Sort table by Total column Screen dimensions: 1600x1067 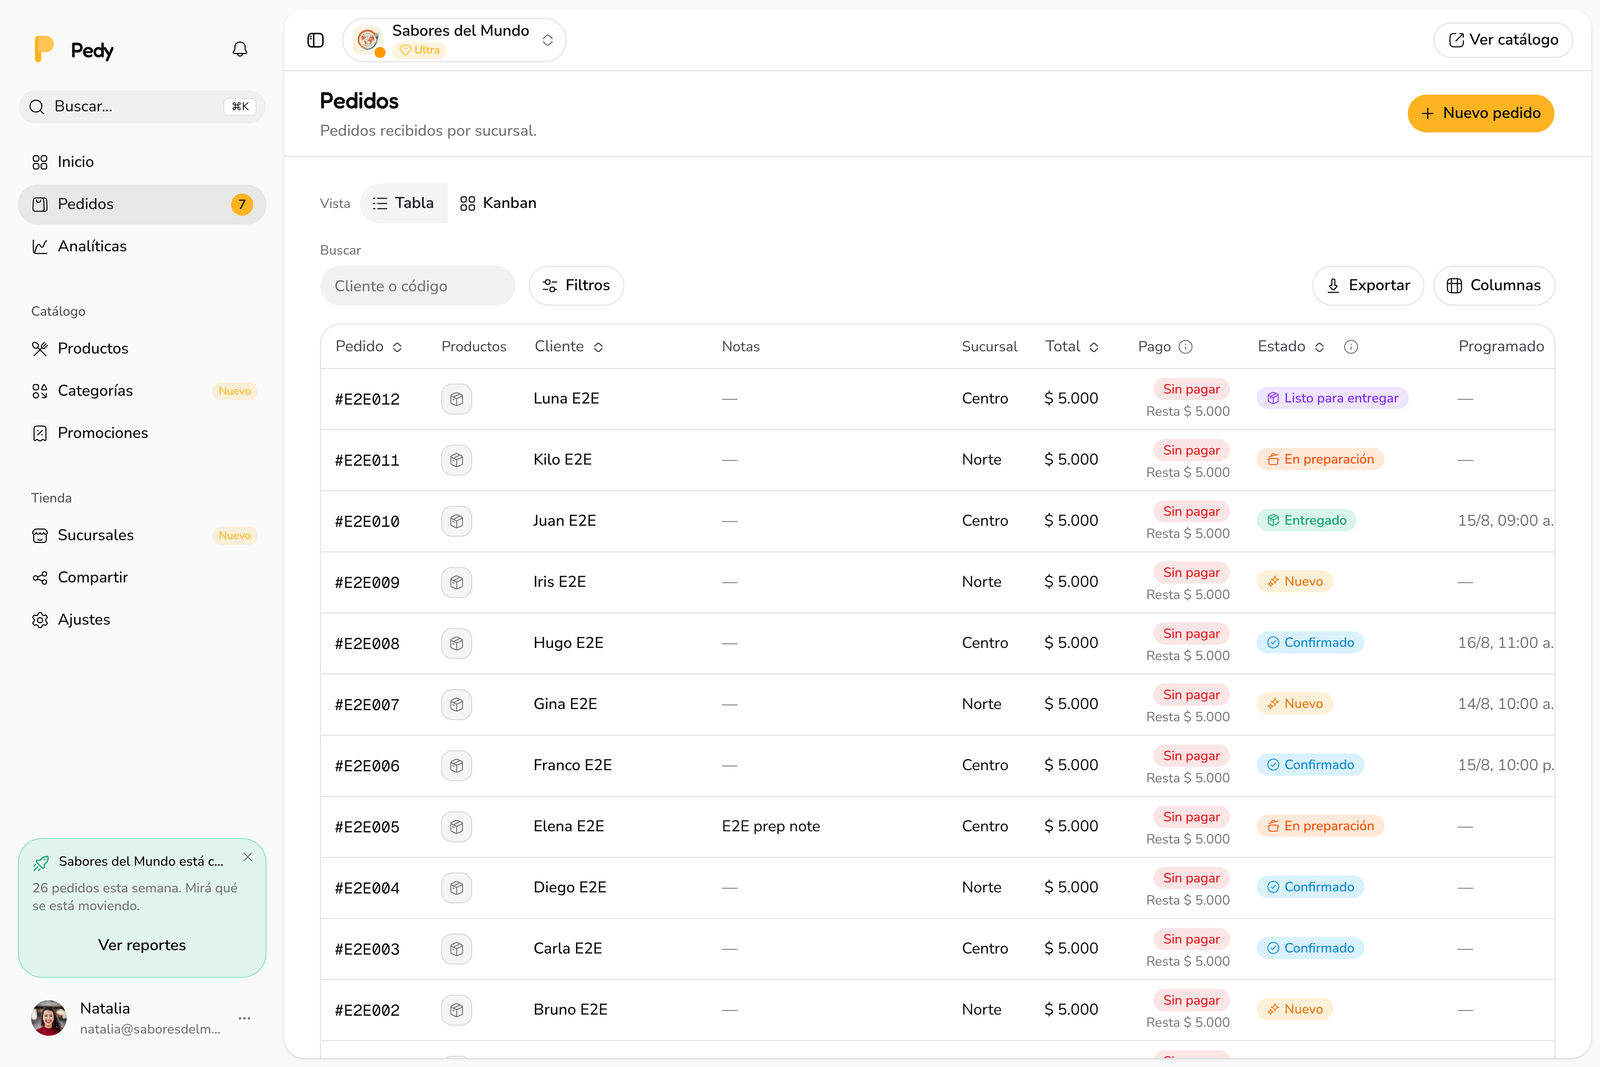coord(1072,347)
